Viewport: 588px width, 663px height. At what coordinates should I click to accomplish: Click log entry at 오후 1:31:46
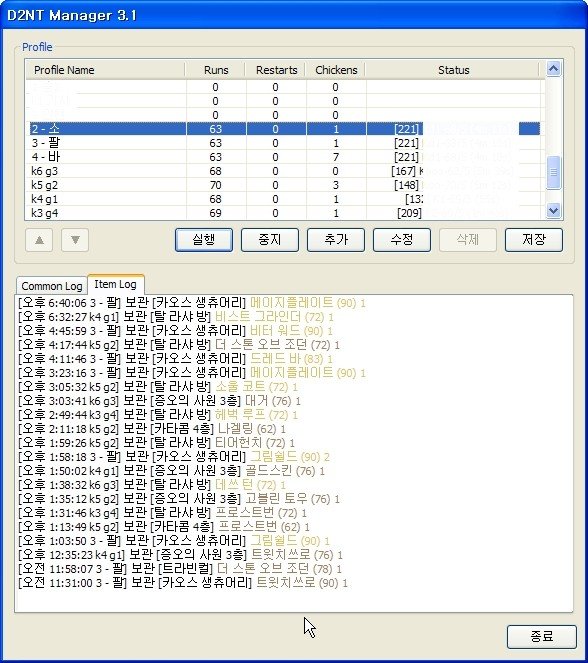point(163,512)
